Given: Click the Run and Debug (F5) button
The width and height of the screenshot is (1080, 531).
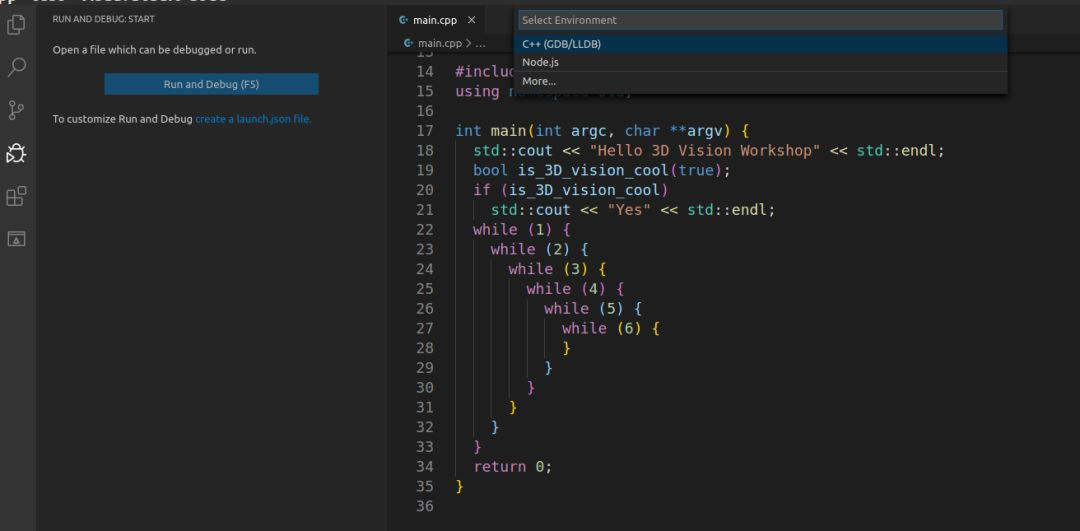Looking at the screenshot, I should [211, 84].
